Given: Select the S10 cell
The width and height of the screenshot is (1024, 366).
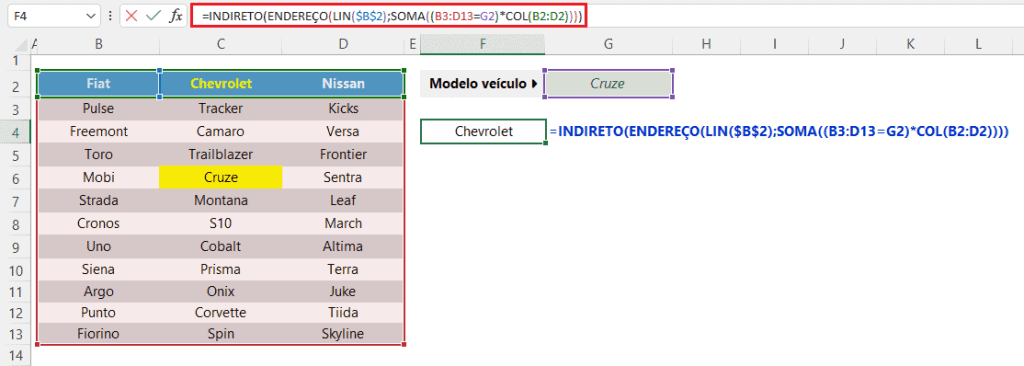Looking at the screenshot, I should click(x=221, y=224).
